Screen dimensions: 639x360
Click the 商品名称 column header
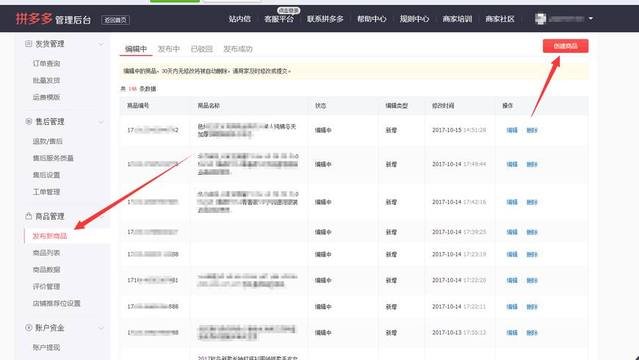pos(209,106)
